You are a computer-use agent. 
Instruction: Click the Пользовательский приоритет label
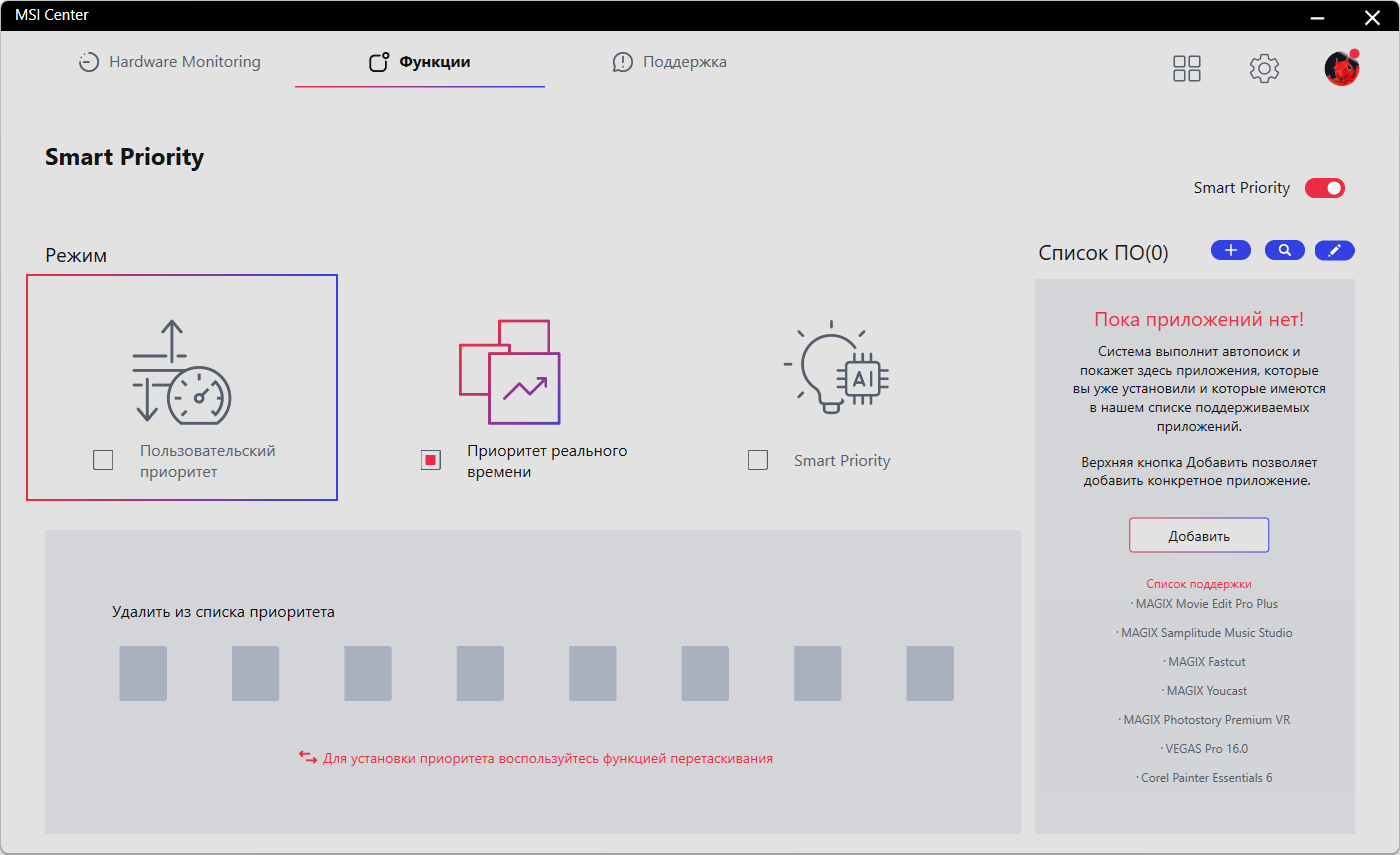pos(208,461)
